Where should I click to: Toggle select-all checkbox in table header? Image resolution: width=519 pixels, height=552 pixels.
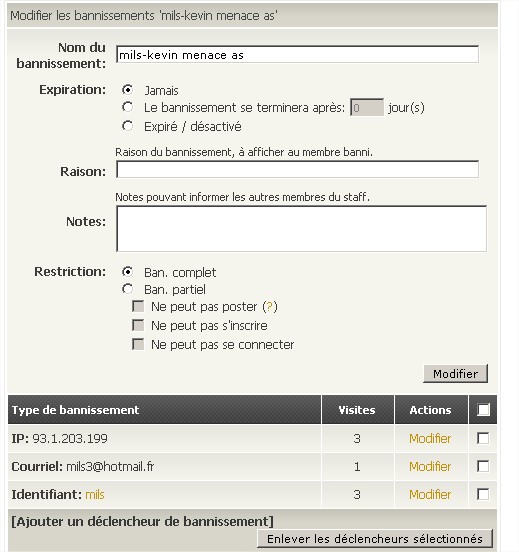(483, 410)
